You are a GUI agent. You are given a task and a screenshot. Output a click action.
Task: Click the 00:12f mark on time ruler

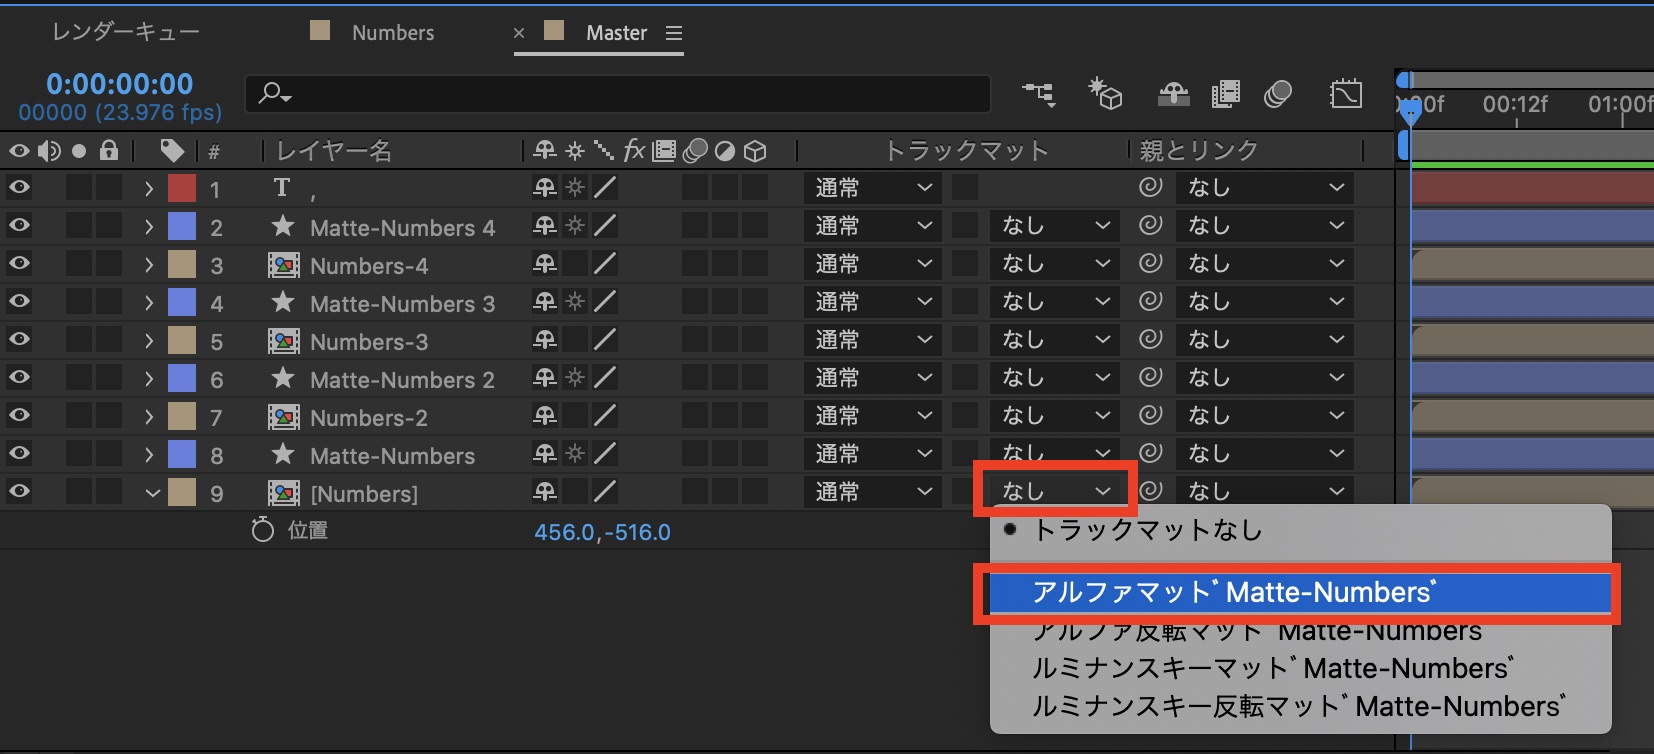pos(1515,104)
